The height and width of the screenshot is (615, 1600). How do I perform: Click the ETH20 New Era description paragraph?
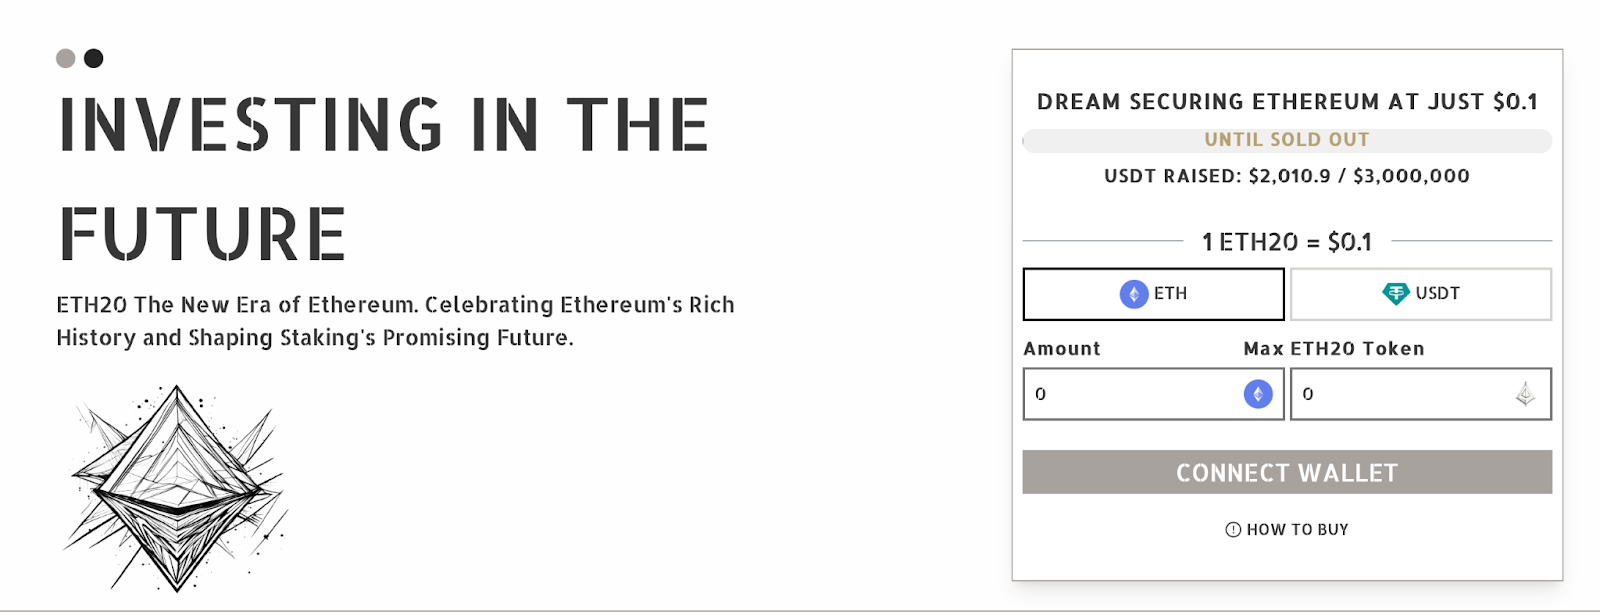395,321
